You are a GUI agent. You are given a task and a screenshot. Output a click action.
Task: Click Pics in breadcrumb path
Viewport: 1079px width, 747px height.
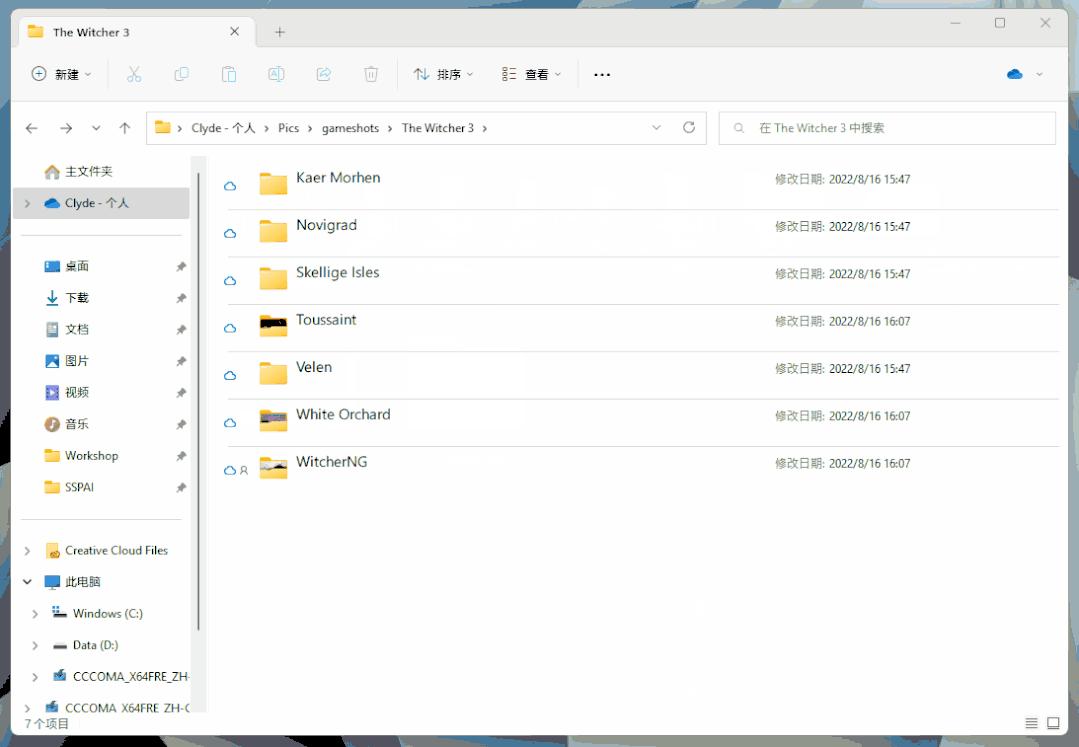[x=288, y=128]
